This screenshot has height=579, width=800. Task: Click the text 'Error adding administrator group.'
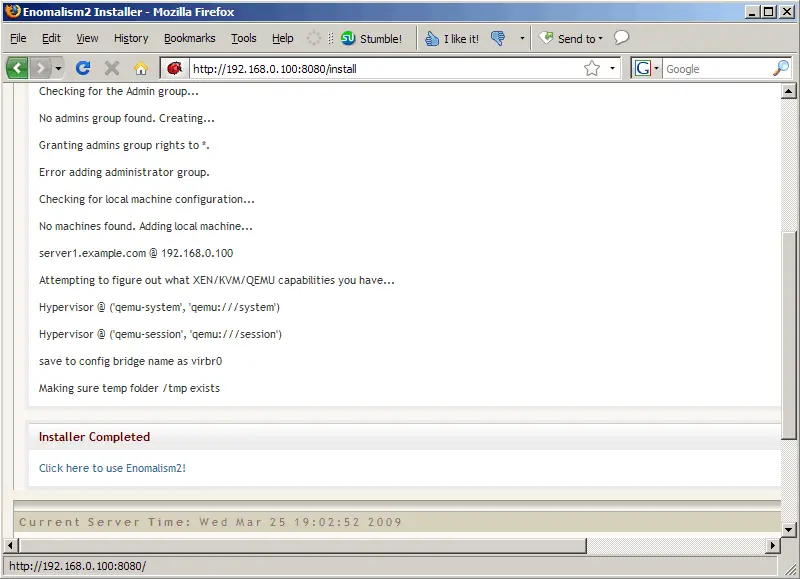[x=124, y=172]
